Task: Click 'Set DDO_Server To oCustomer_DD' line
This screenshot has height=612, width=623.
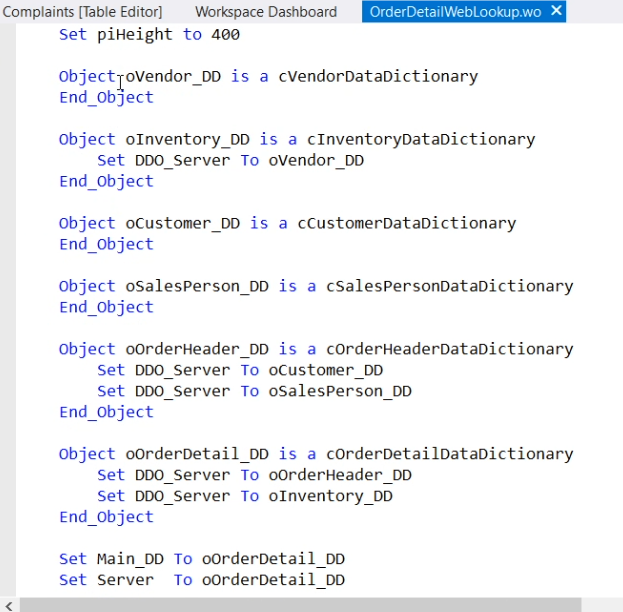Action: tap(240, 370)
